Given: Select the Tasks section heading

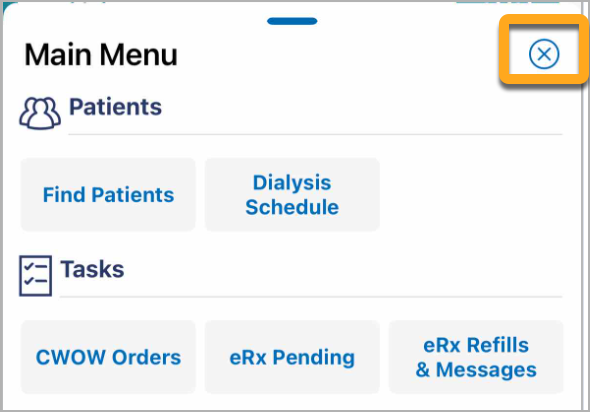Looking at the screenshot, I should coord(92,269).
